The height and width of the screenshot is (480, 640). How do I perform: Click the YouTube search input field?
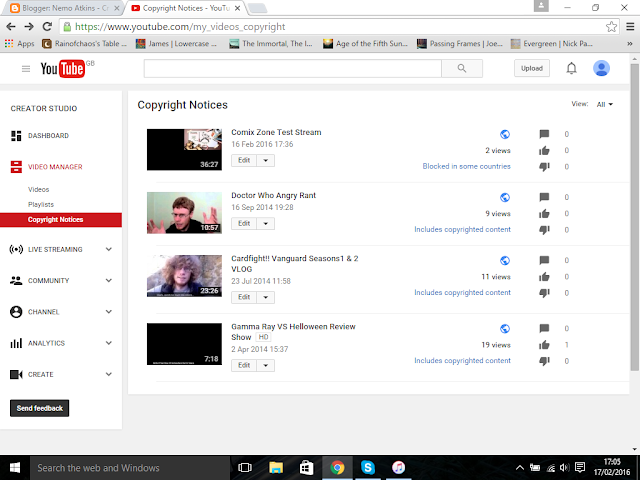pos(293,68)
